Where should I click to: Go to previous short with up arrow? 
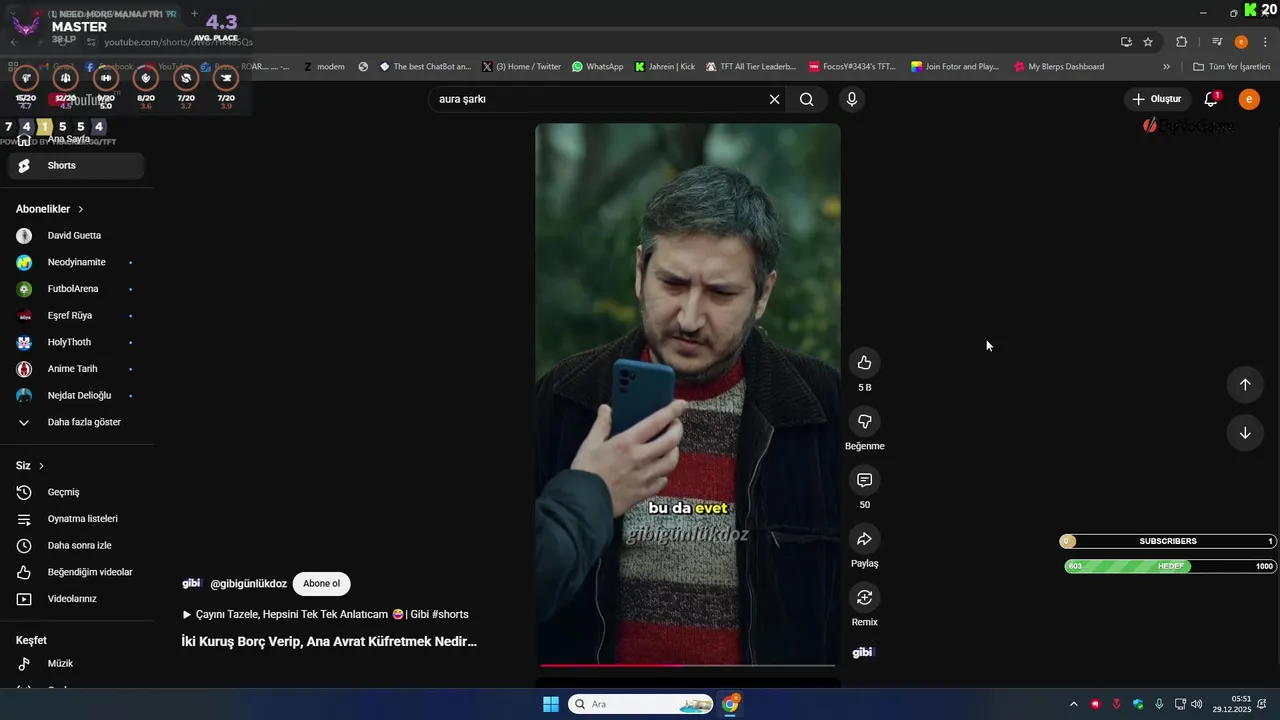[1245, 385]
